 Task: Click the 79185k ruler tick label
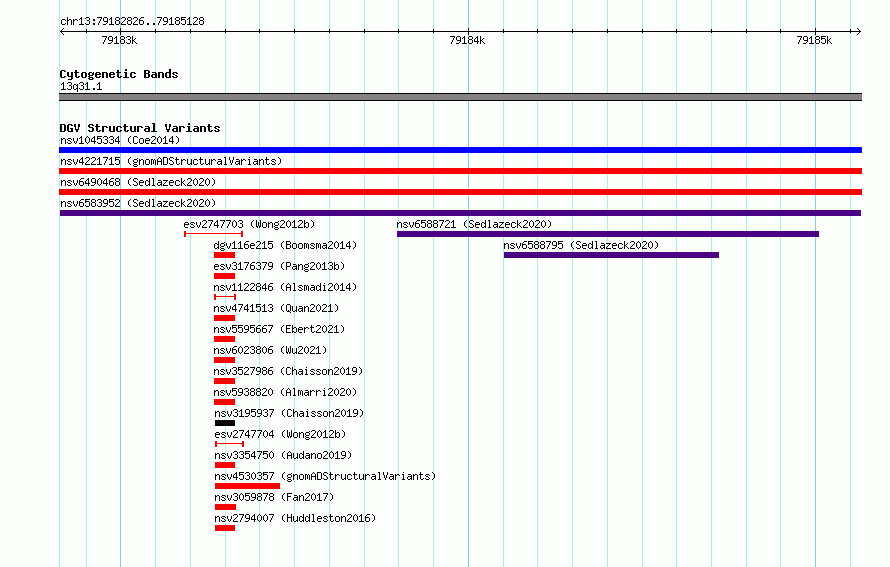click(814, 40)
